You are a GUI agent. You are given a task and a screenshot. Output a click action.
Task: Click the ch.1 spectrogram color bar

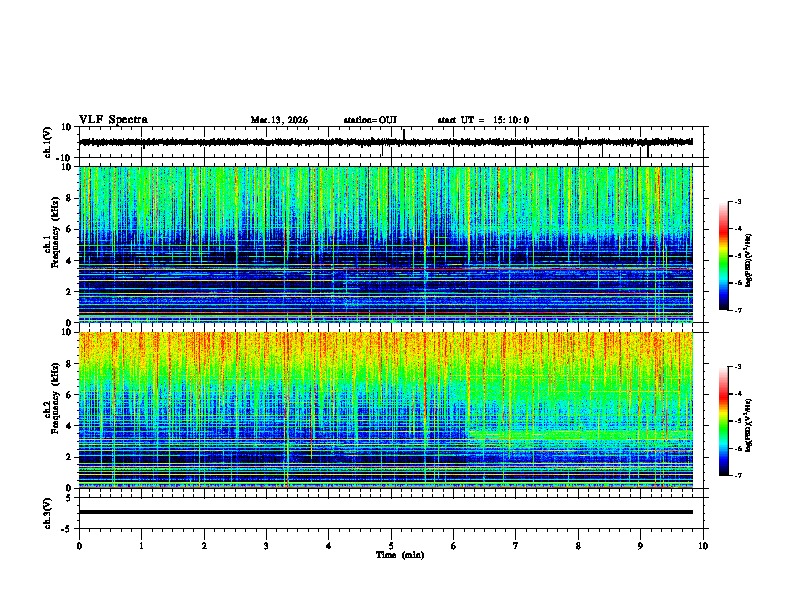(723, 256)
